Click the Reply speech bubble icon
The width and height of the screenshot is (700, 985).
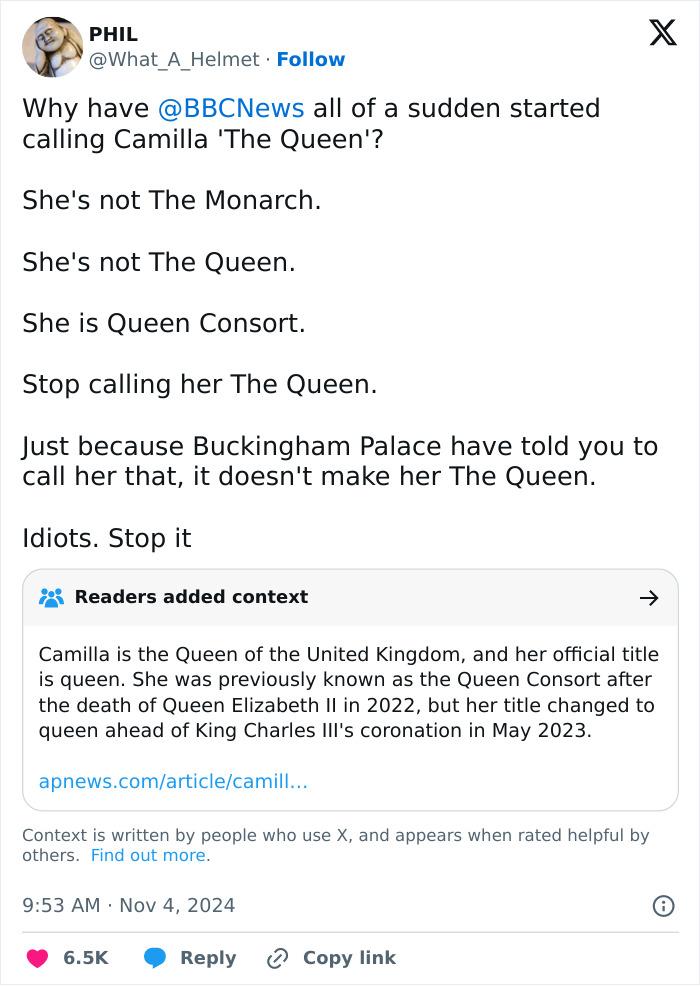pos(155,957)
